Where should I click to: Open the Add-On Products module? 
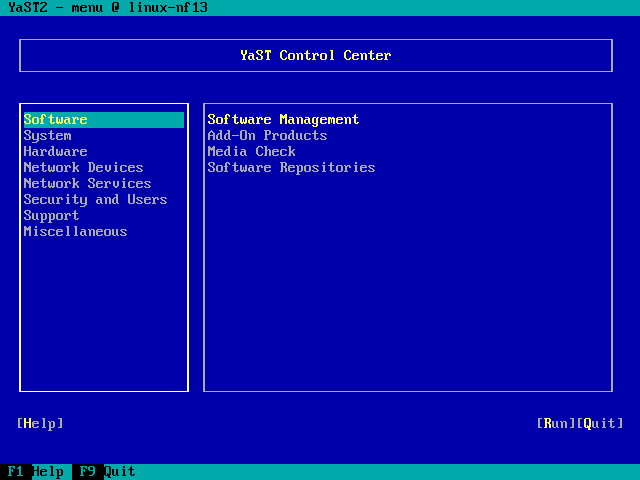point(267,136)
